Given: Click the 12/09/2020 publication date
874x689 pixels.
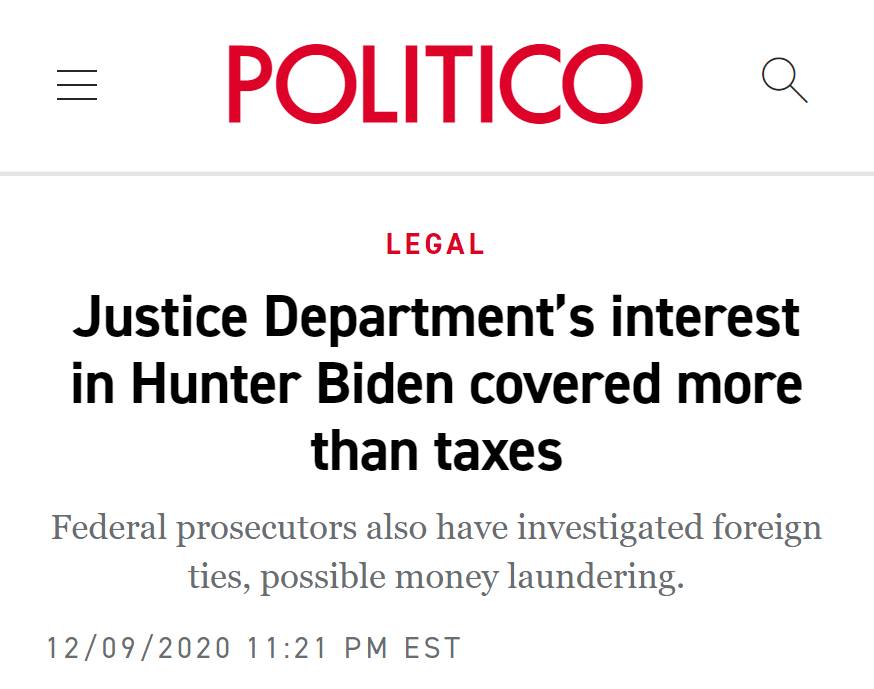Looking at the screenshot, I should 140,647.
